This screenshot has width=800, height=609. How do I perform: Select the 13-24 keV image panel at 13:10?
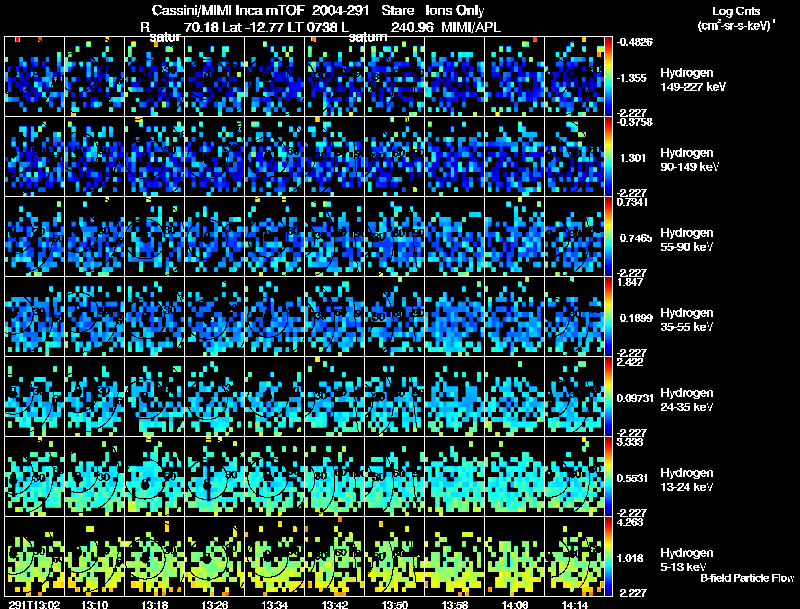(94, 476)
